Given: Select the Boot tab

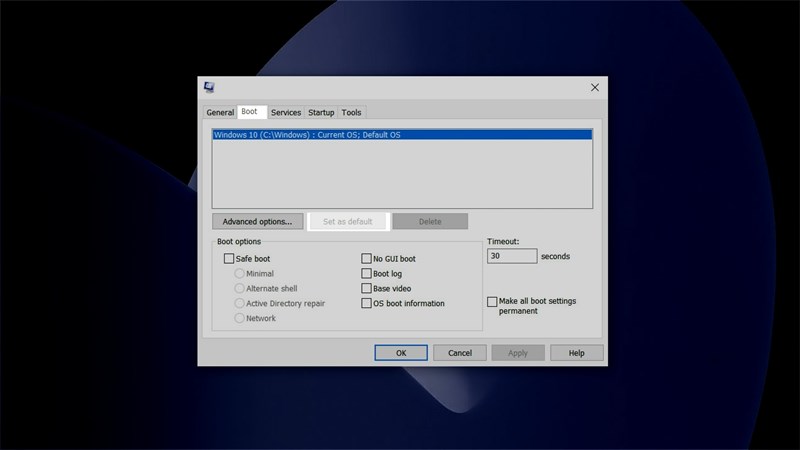Looking at the screenshot, I should click(x=252, y=112).
